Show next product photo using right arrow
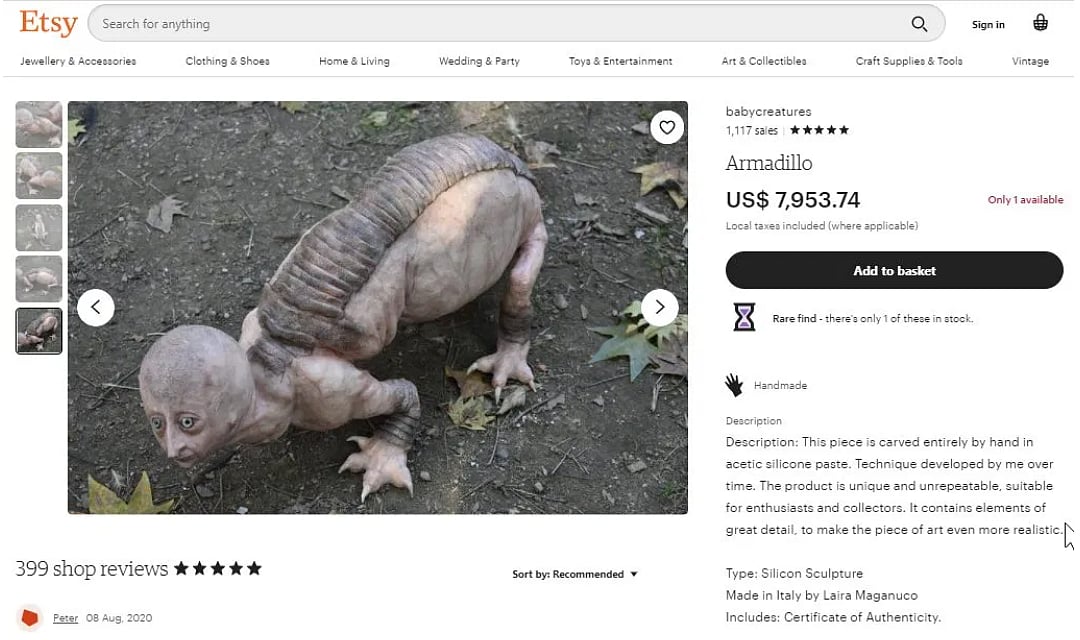 [660, 308]
